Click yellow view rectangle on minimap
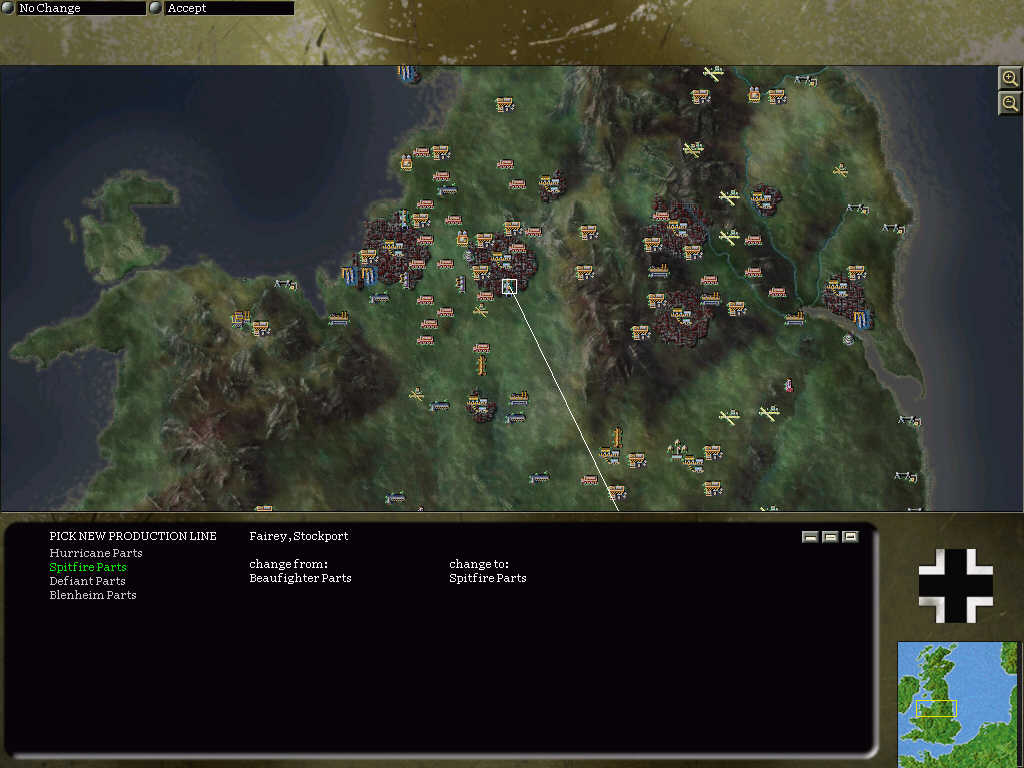 point(936,709)
